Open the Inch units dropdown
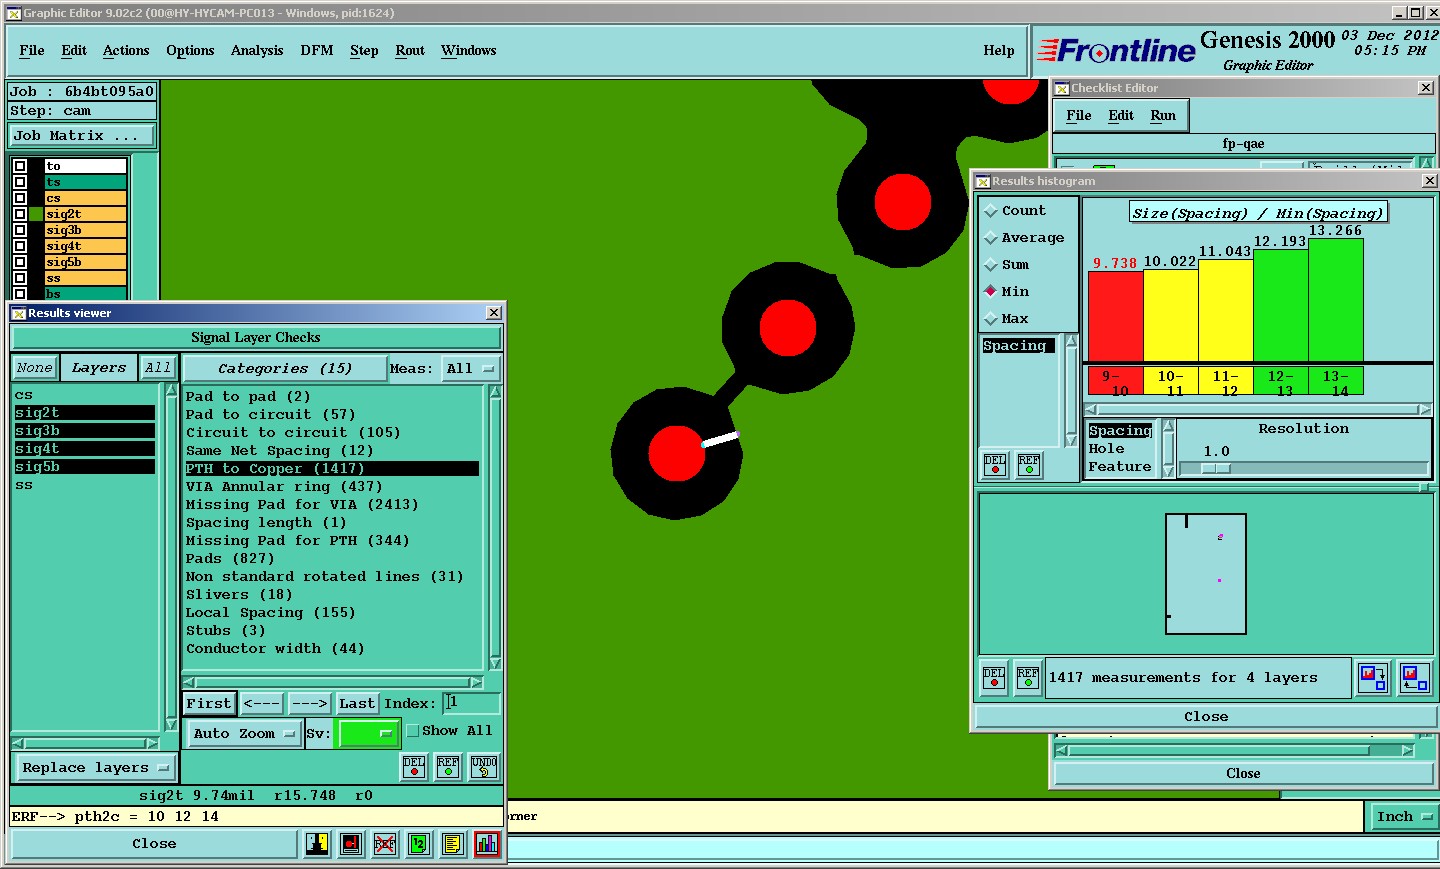This screenshot has width=1440, height=869. coord(1403,817)
